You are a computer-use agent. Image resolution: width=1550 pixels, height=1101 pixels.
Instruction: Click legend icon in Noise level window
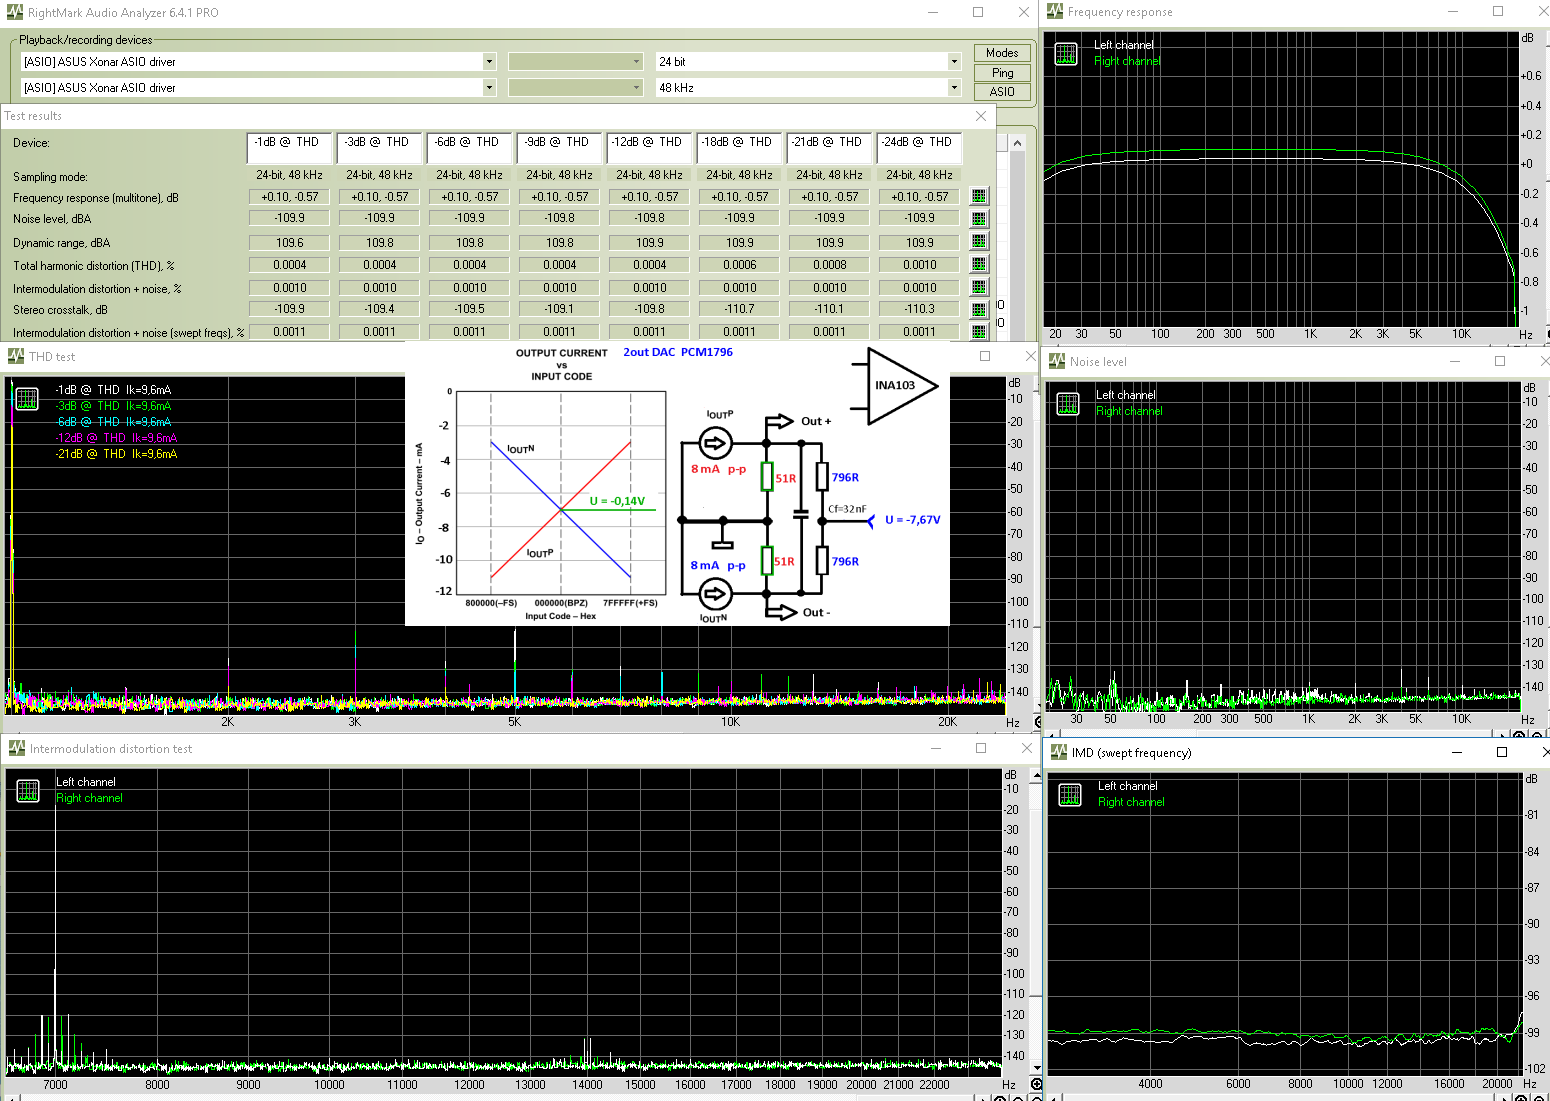coord(1068,404)
